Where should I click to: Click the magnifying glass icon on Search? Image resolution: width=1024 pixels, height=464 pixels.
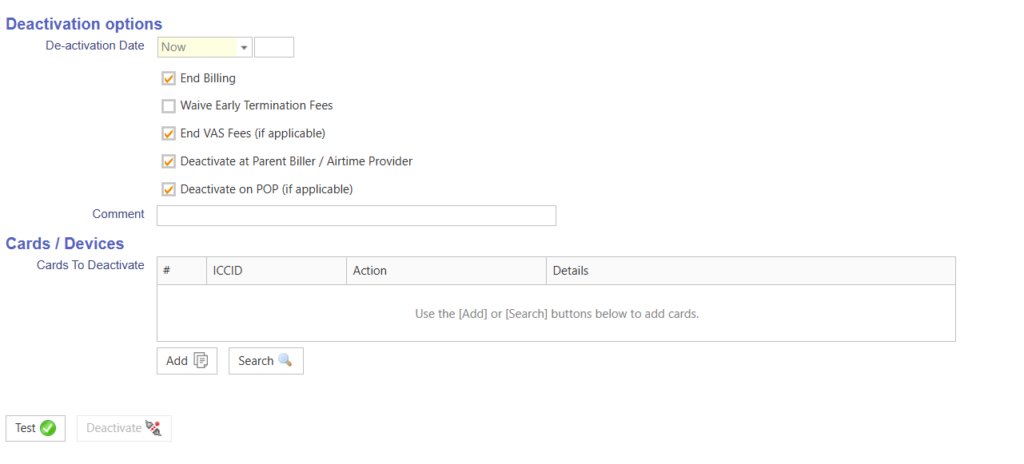(285, 361)
